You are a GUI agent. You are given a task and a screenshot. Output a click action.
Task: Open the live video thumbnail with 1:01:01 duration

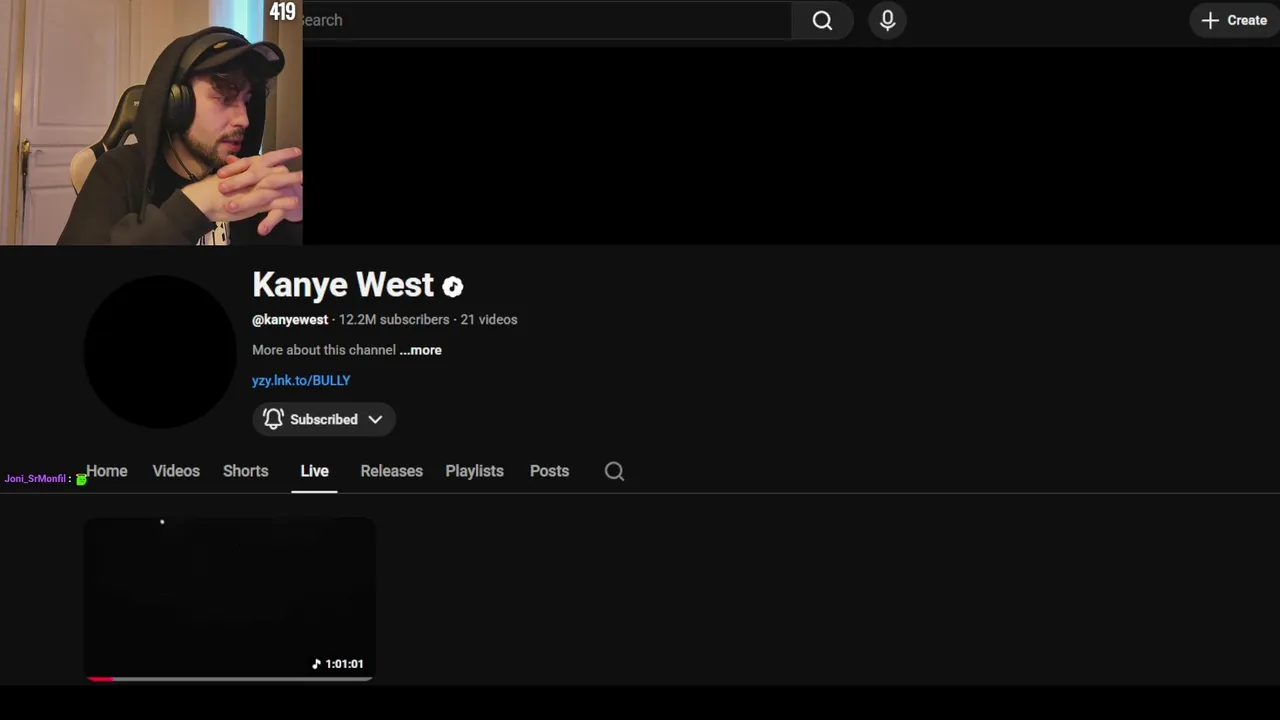pyautogui.click(x=229, y=598)
